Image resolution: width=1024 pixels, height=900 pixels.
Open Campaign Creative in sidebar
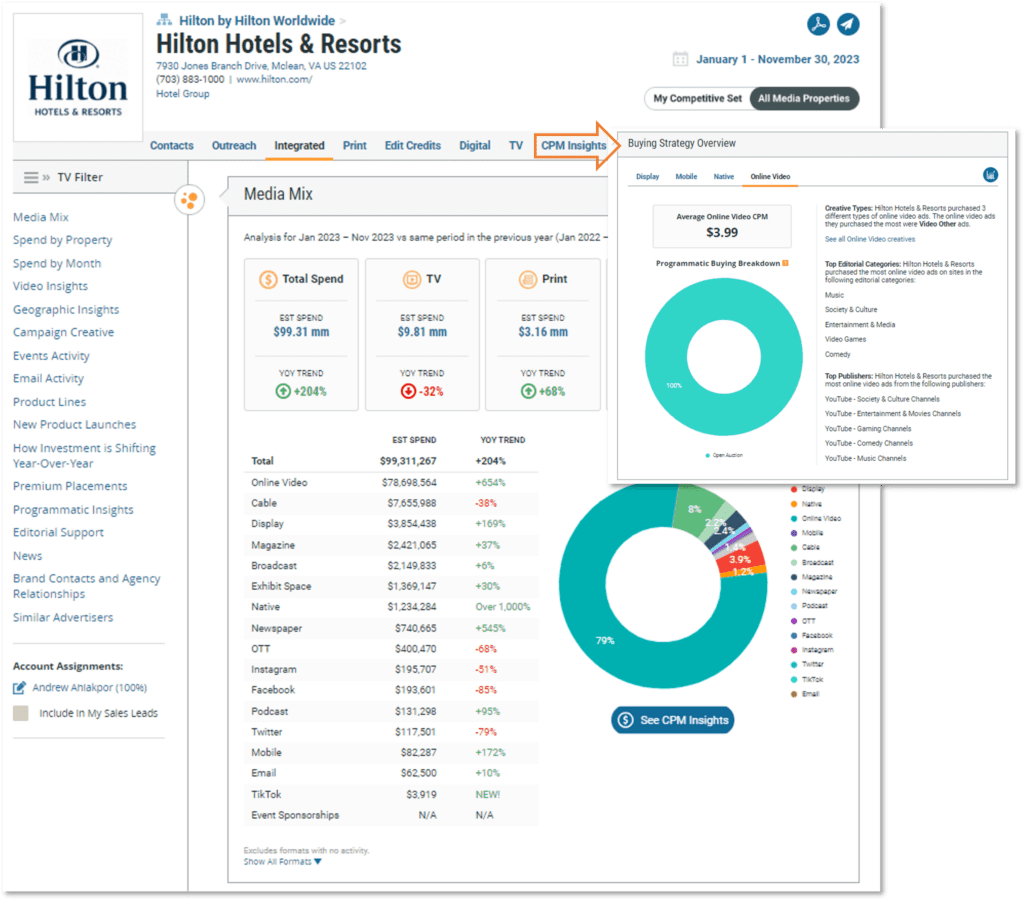pyautogui.click(x=63, y=332)
